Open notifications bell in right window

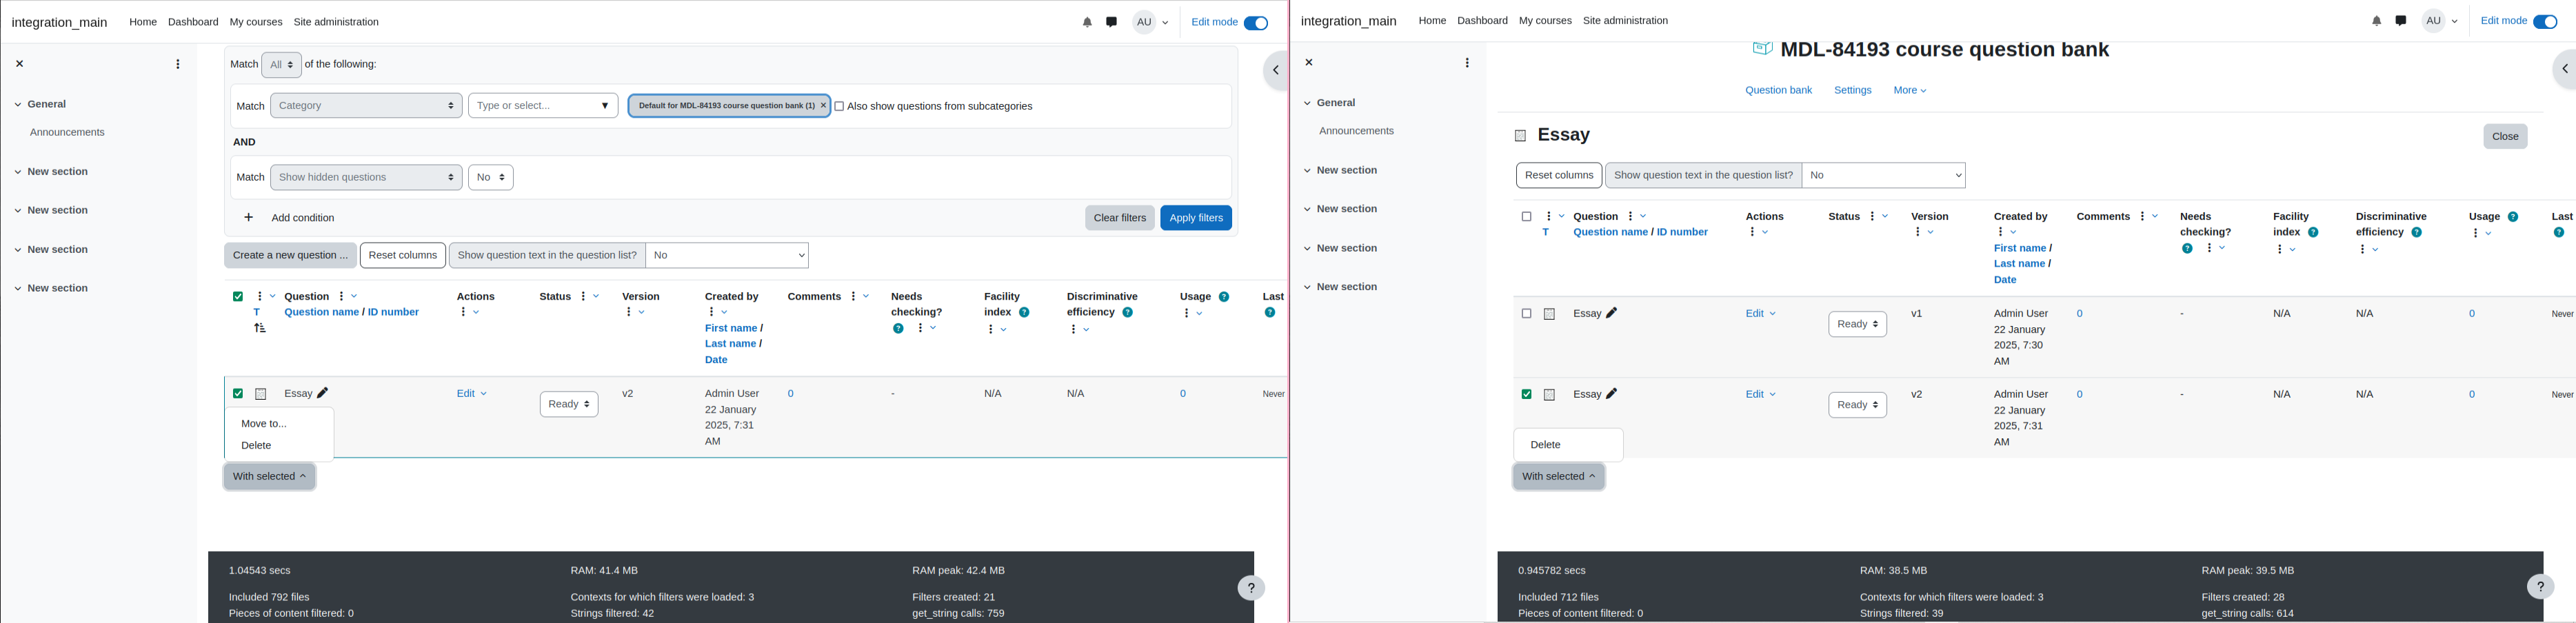tap(2376, 21)
